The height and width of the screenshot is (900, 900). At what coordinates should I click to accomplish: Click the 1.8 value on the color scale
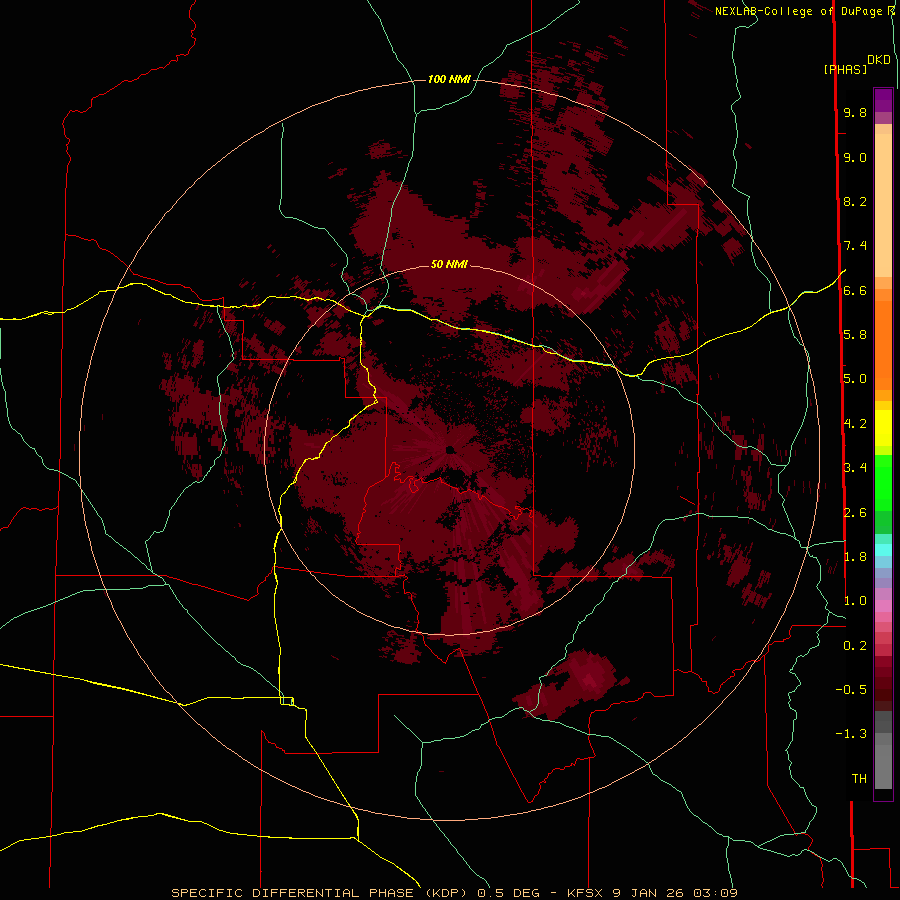point(855,557)
